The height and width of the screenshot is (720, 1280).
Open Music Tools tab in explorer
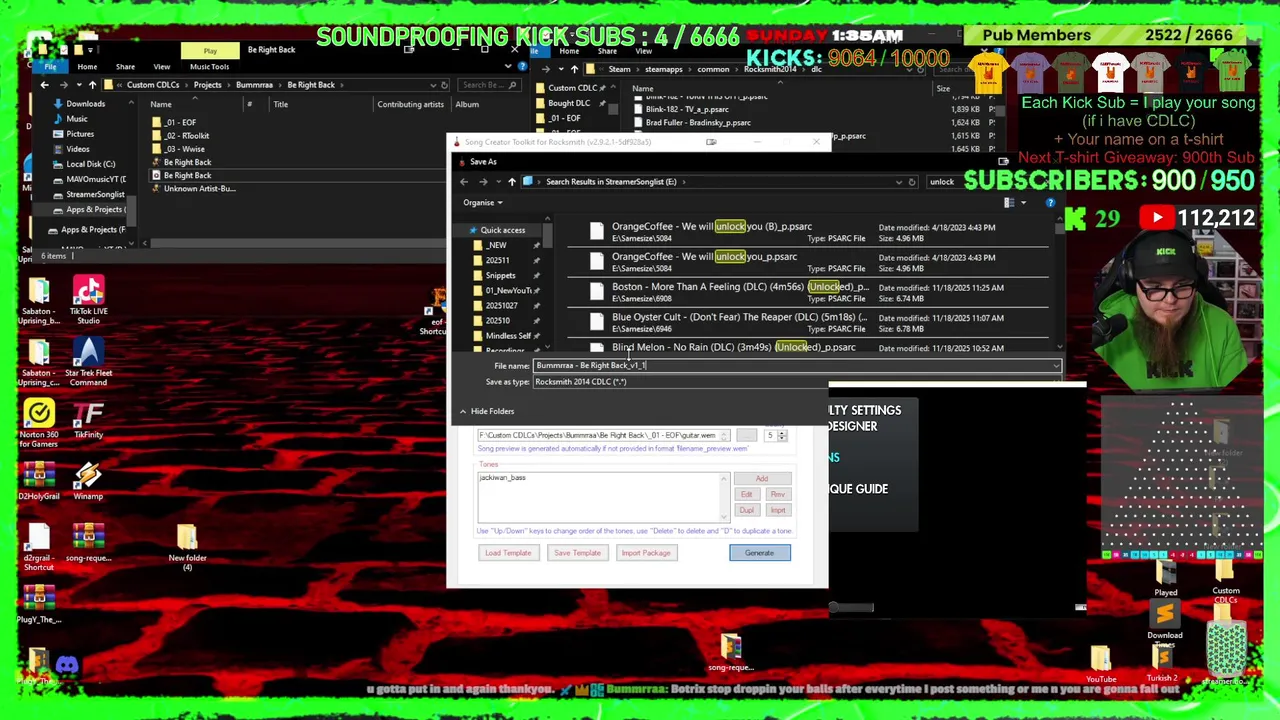pos(209,67)
